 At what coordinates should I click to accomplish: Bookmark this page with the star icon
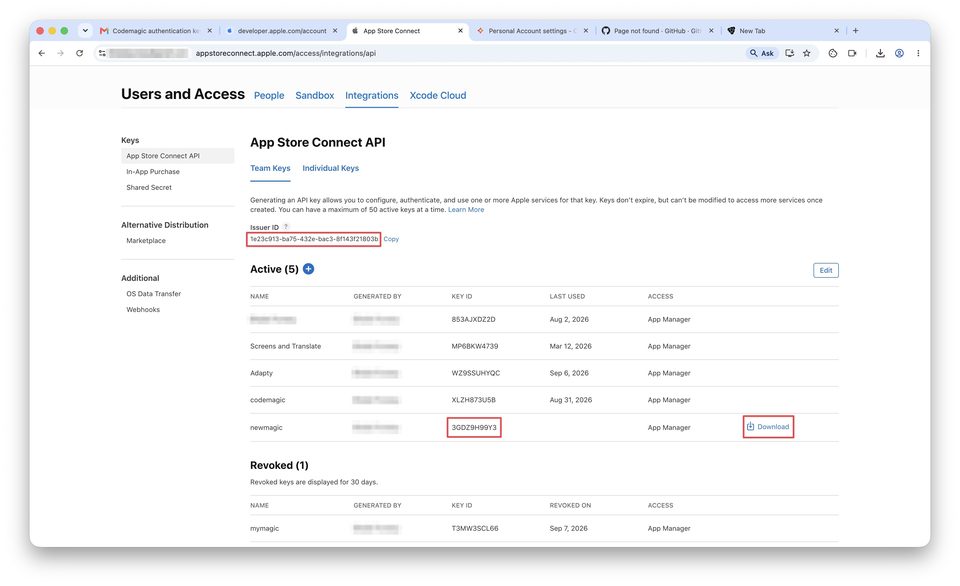(x=807, y=53)
